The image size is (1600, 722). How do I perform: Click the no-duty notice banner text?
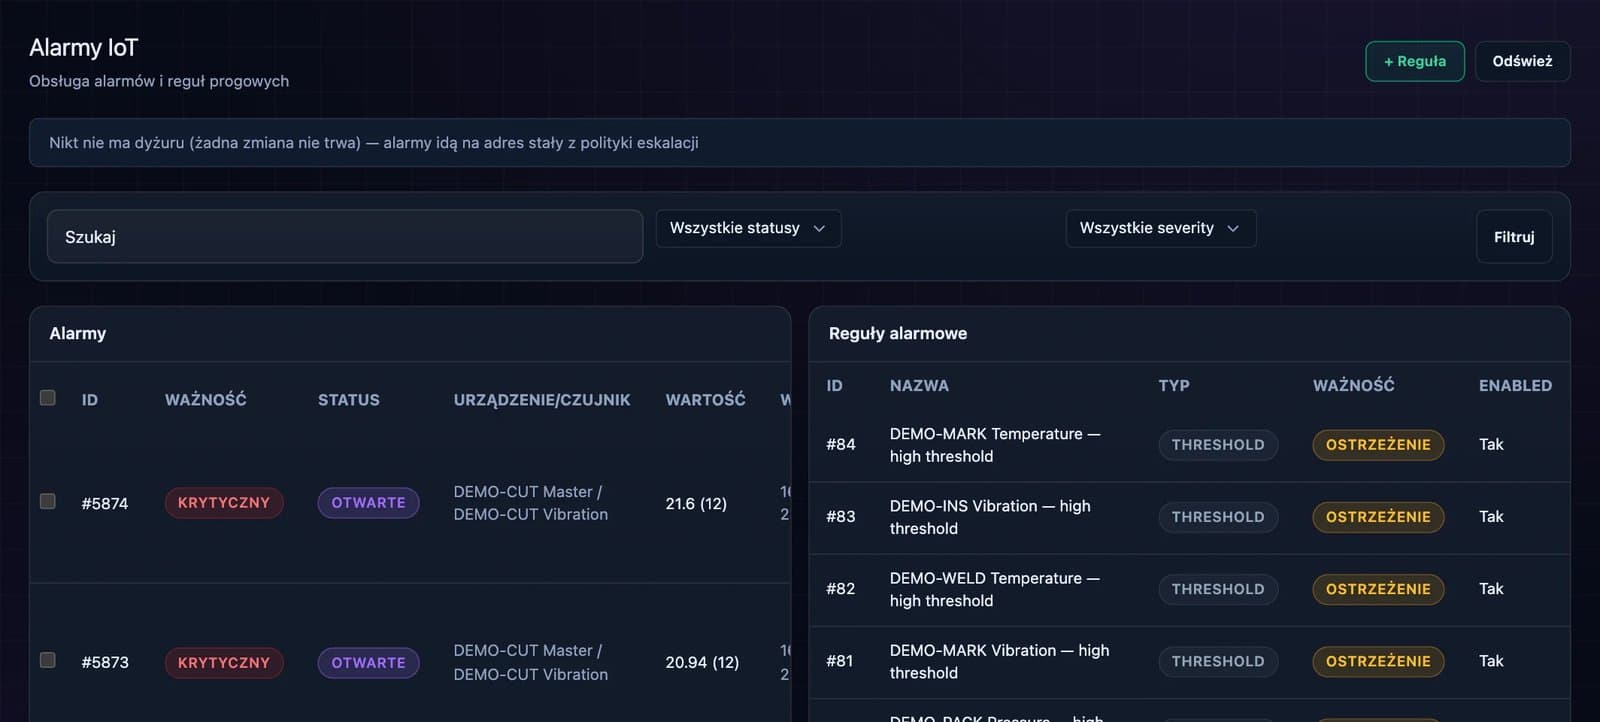click(374, 143)
